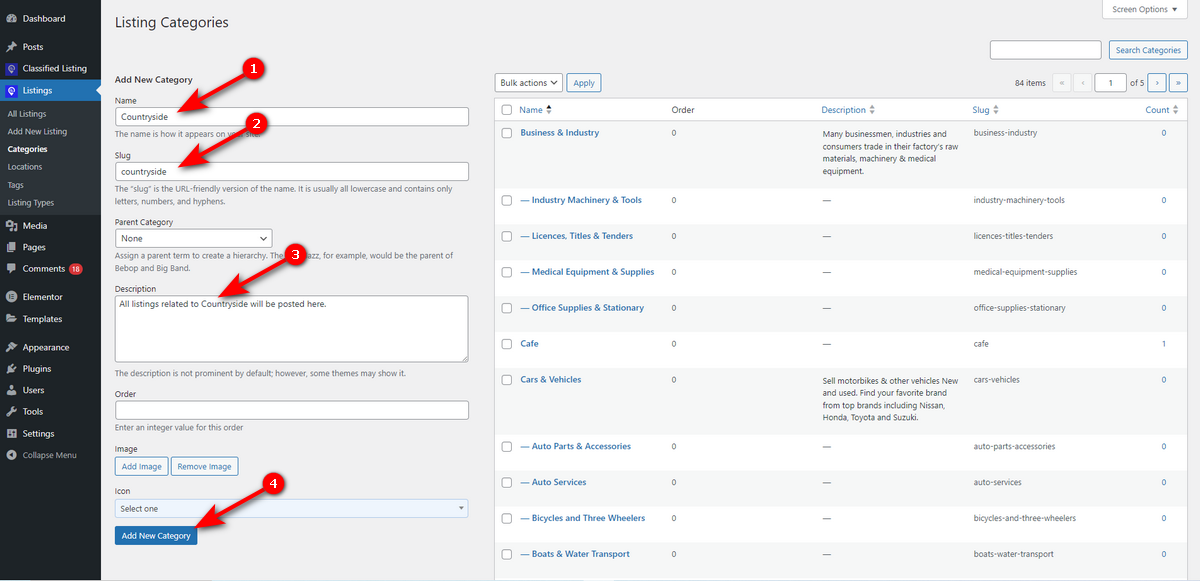Open Categories submenu item
This screenshot has height=581, width=1200.
click(27, 149)
